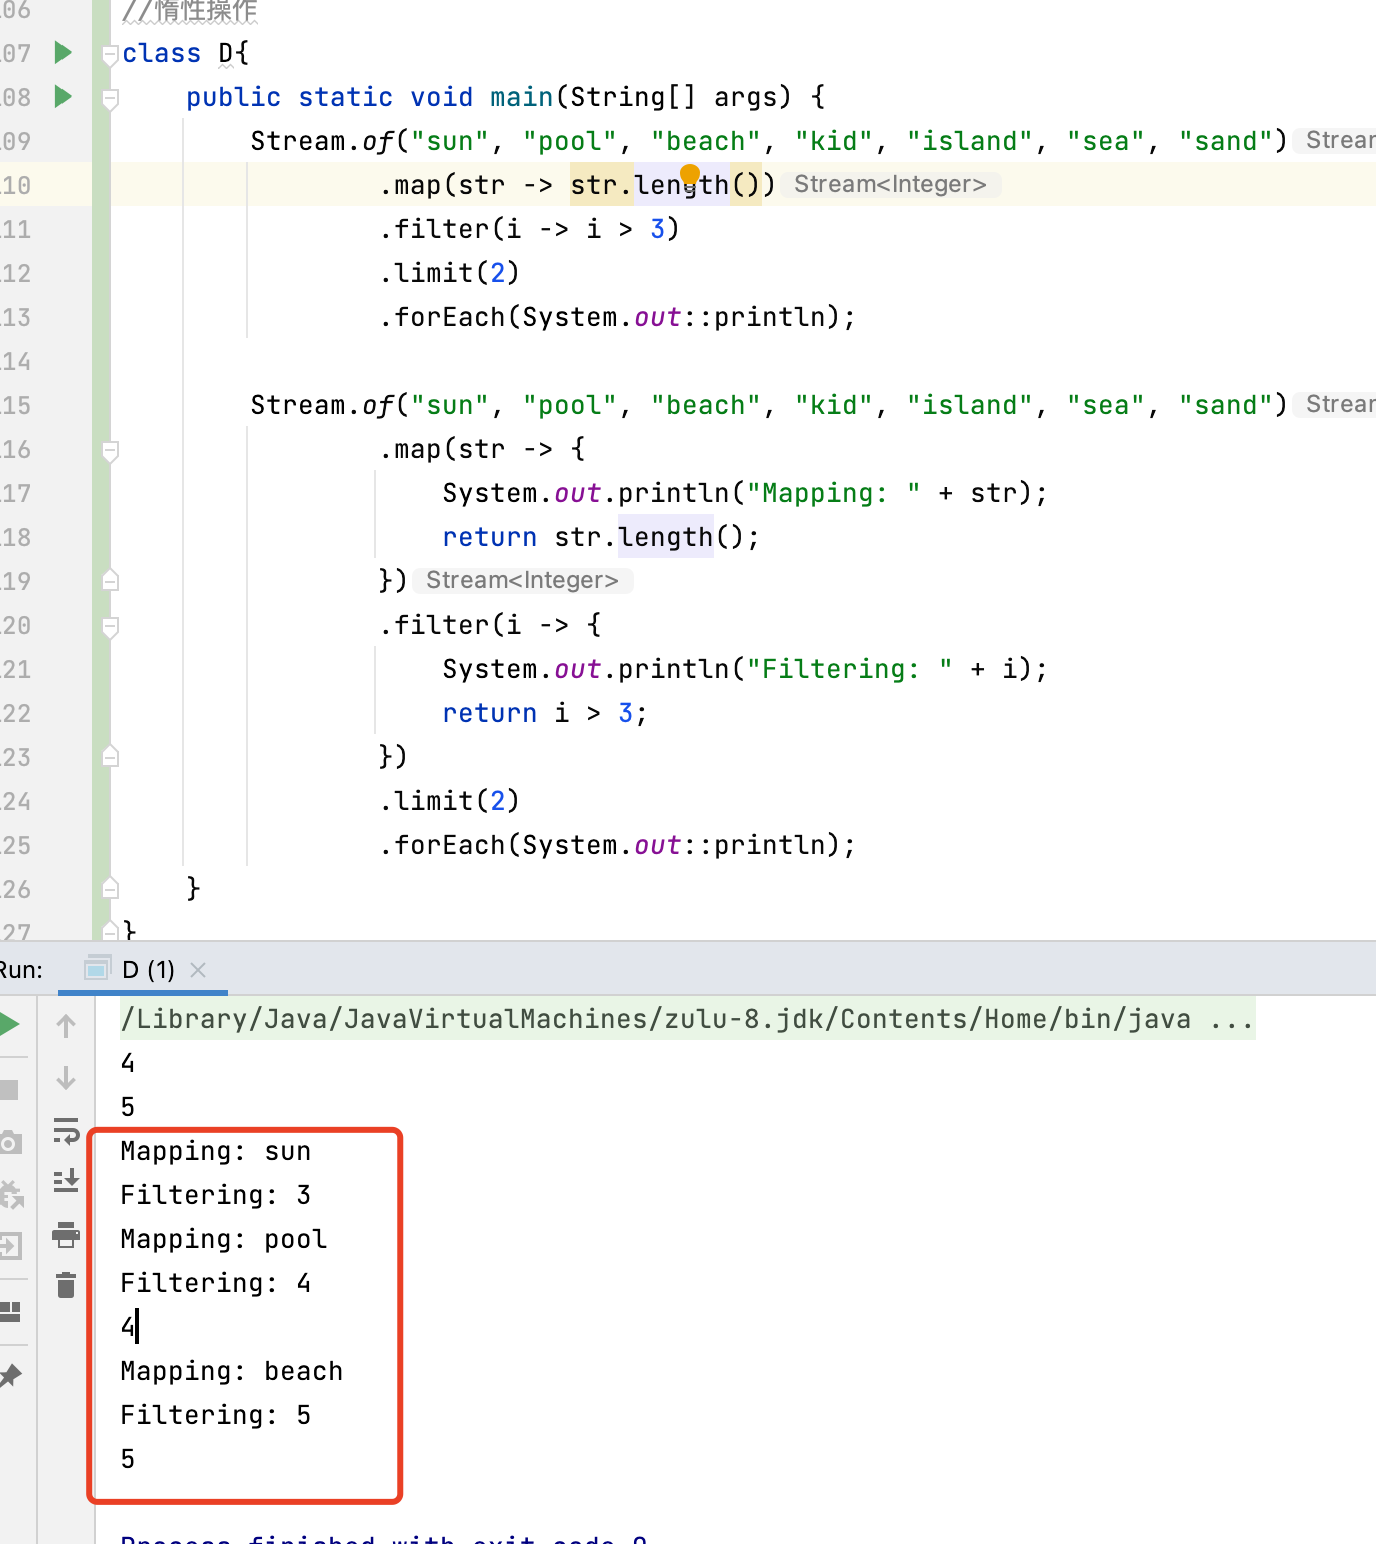Close the D (1) run tab
Viewport: 1376px width, 1544px height.
click(x=198, y=970)
